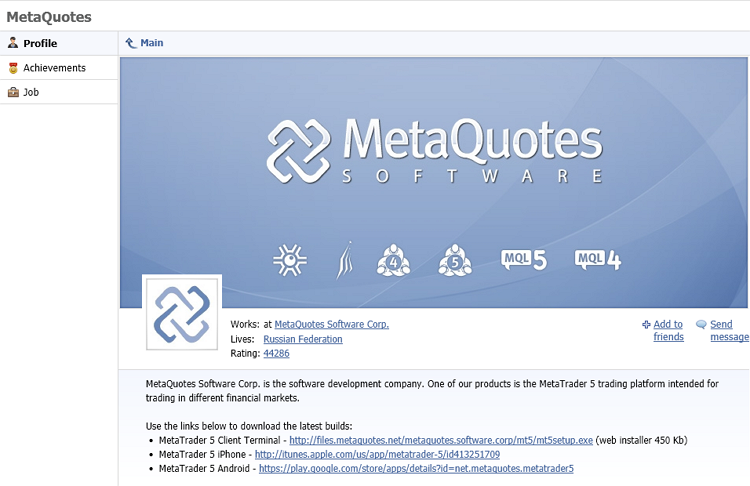750x486 pixels.
Task: Open the Job section
Action: pyautogui.click(x=58, y=92)
